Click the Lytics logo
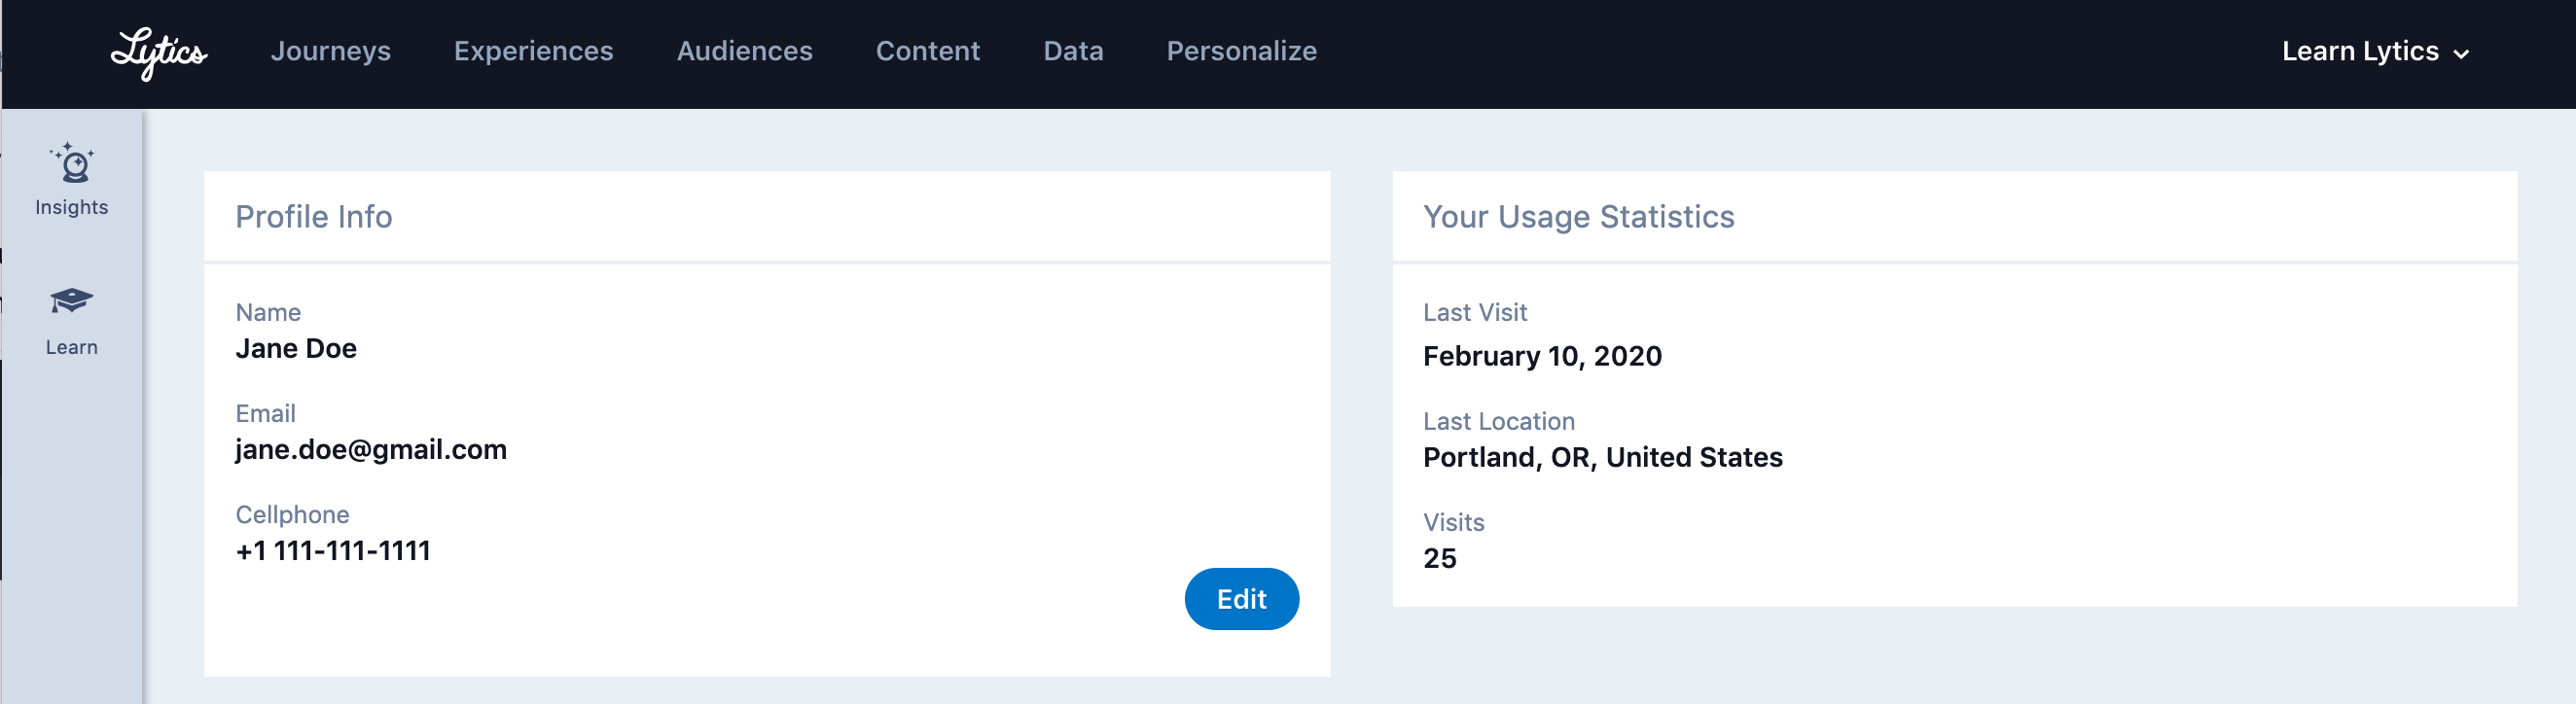Screen dimensions: 2576x704 coord(159,52)
